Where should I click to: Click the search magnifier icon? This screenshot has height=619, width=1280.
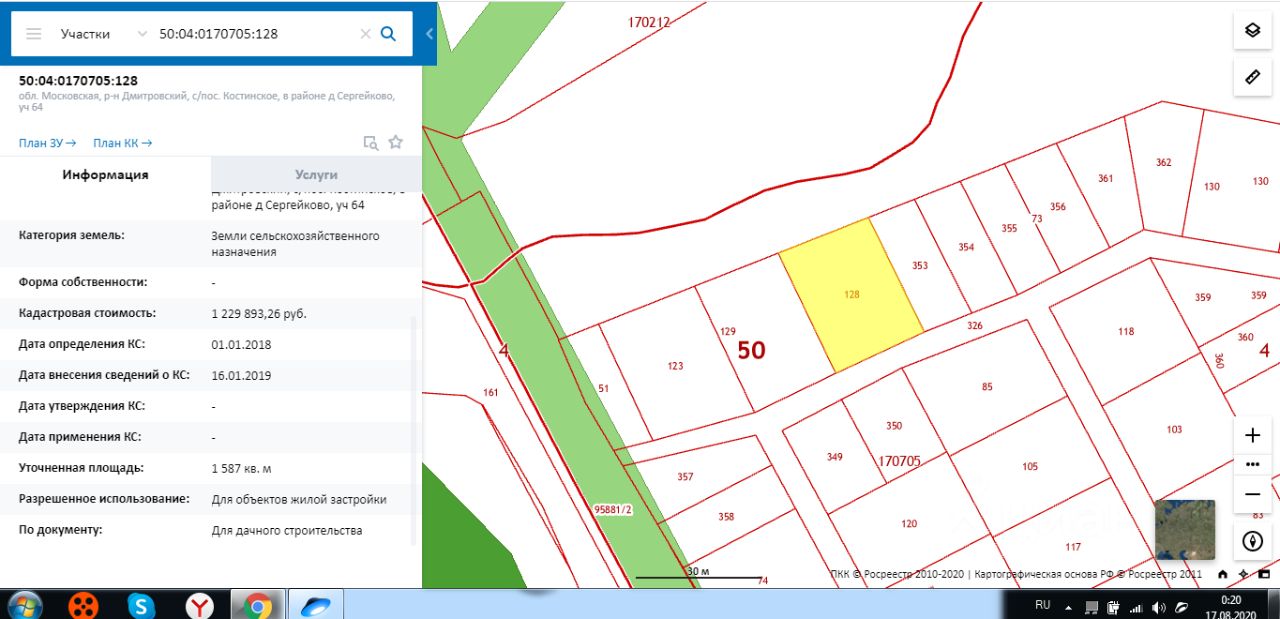389,33
